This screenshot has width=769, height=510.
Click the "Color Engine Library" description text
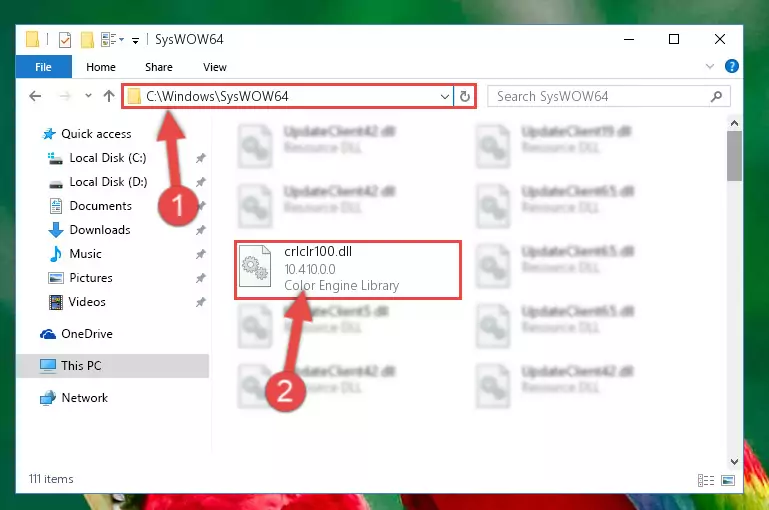click(x=341, y=285)
